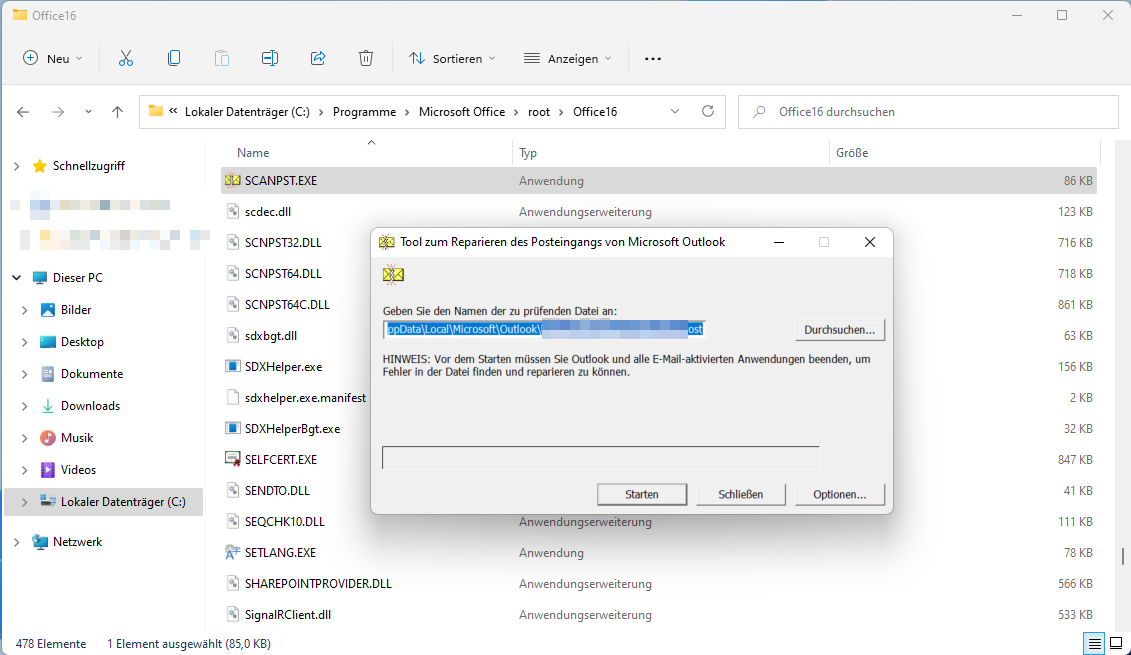Navigate up one folder level arrow
Image resolution: width=1131 pixels, height=655 pixels.
(x=118, y=112)
